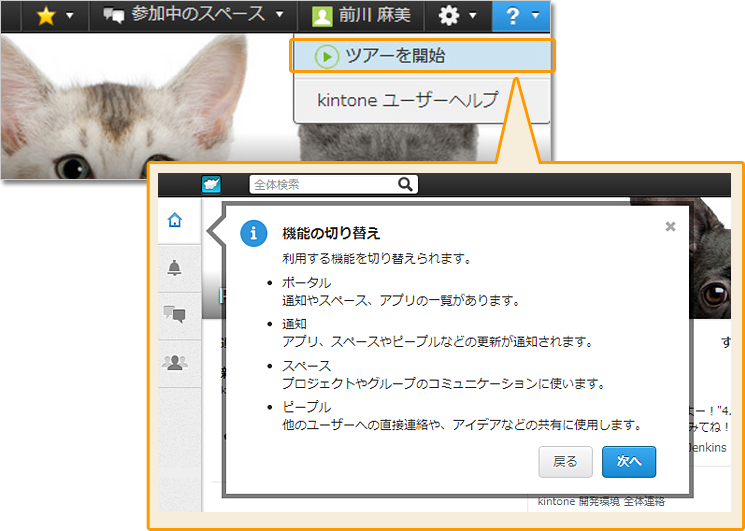
Task: Click the kintone logo icon
Action: pyautogui.click(x=211, y=185)
